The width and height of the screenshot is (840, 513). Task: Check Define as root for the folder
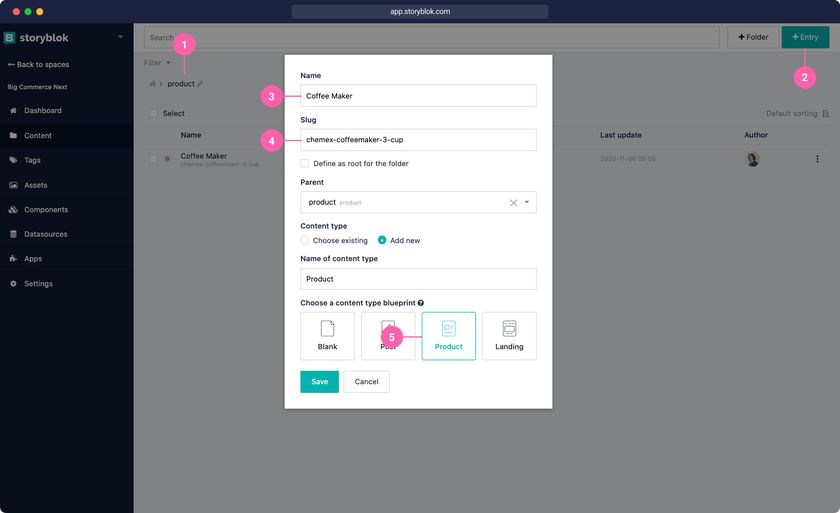tap(304, 163)
